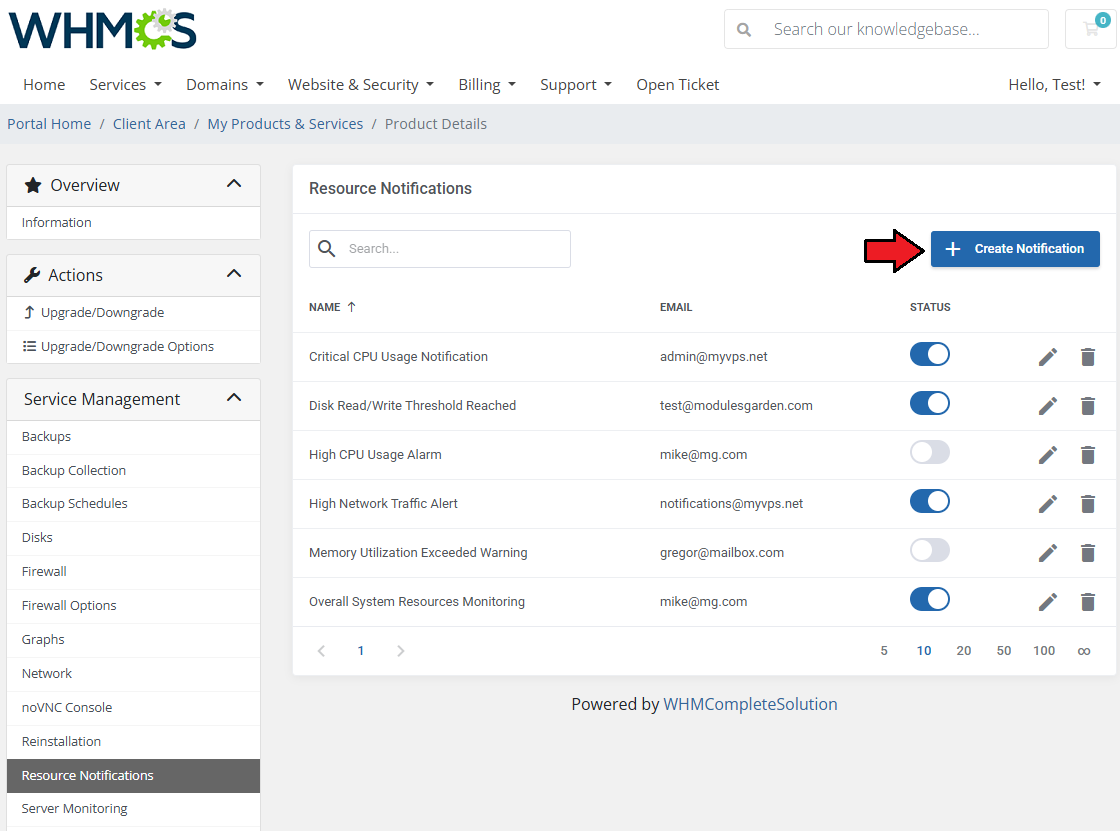Collapse the Overview panel chevron
The image size is (1120, 831).
click(234, 184)
